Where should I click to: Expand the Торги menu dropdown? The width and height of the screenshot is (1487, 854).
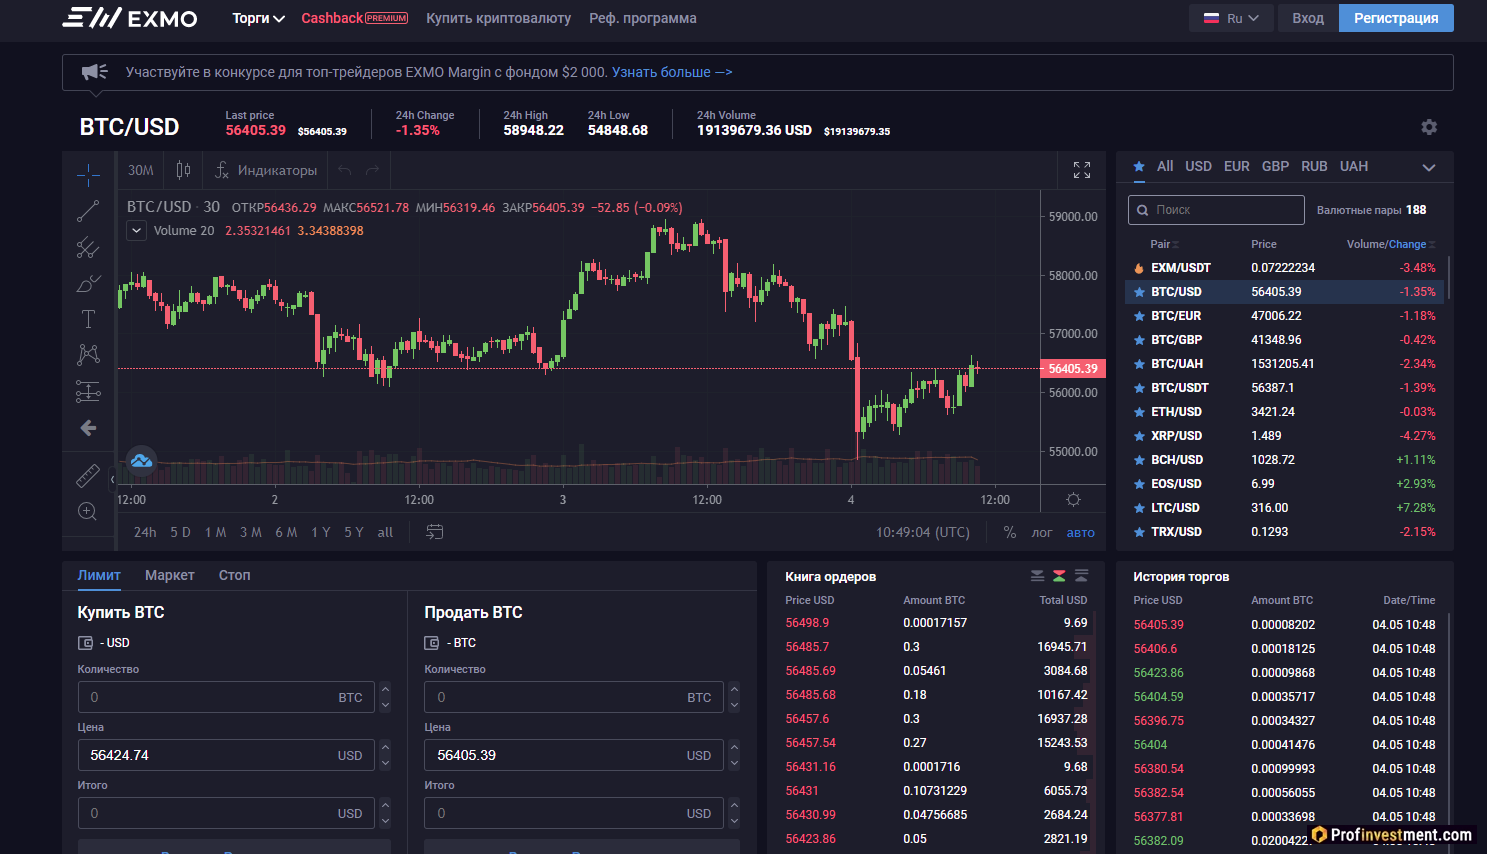(x=258, y=18)
